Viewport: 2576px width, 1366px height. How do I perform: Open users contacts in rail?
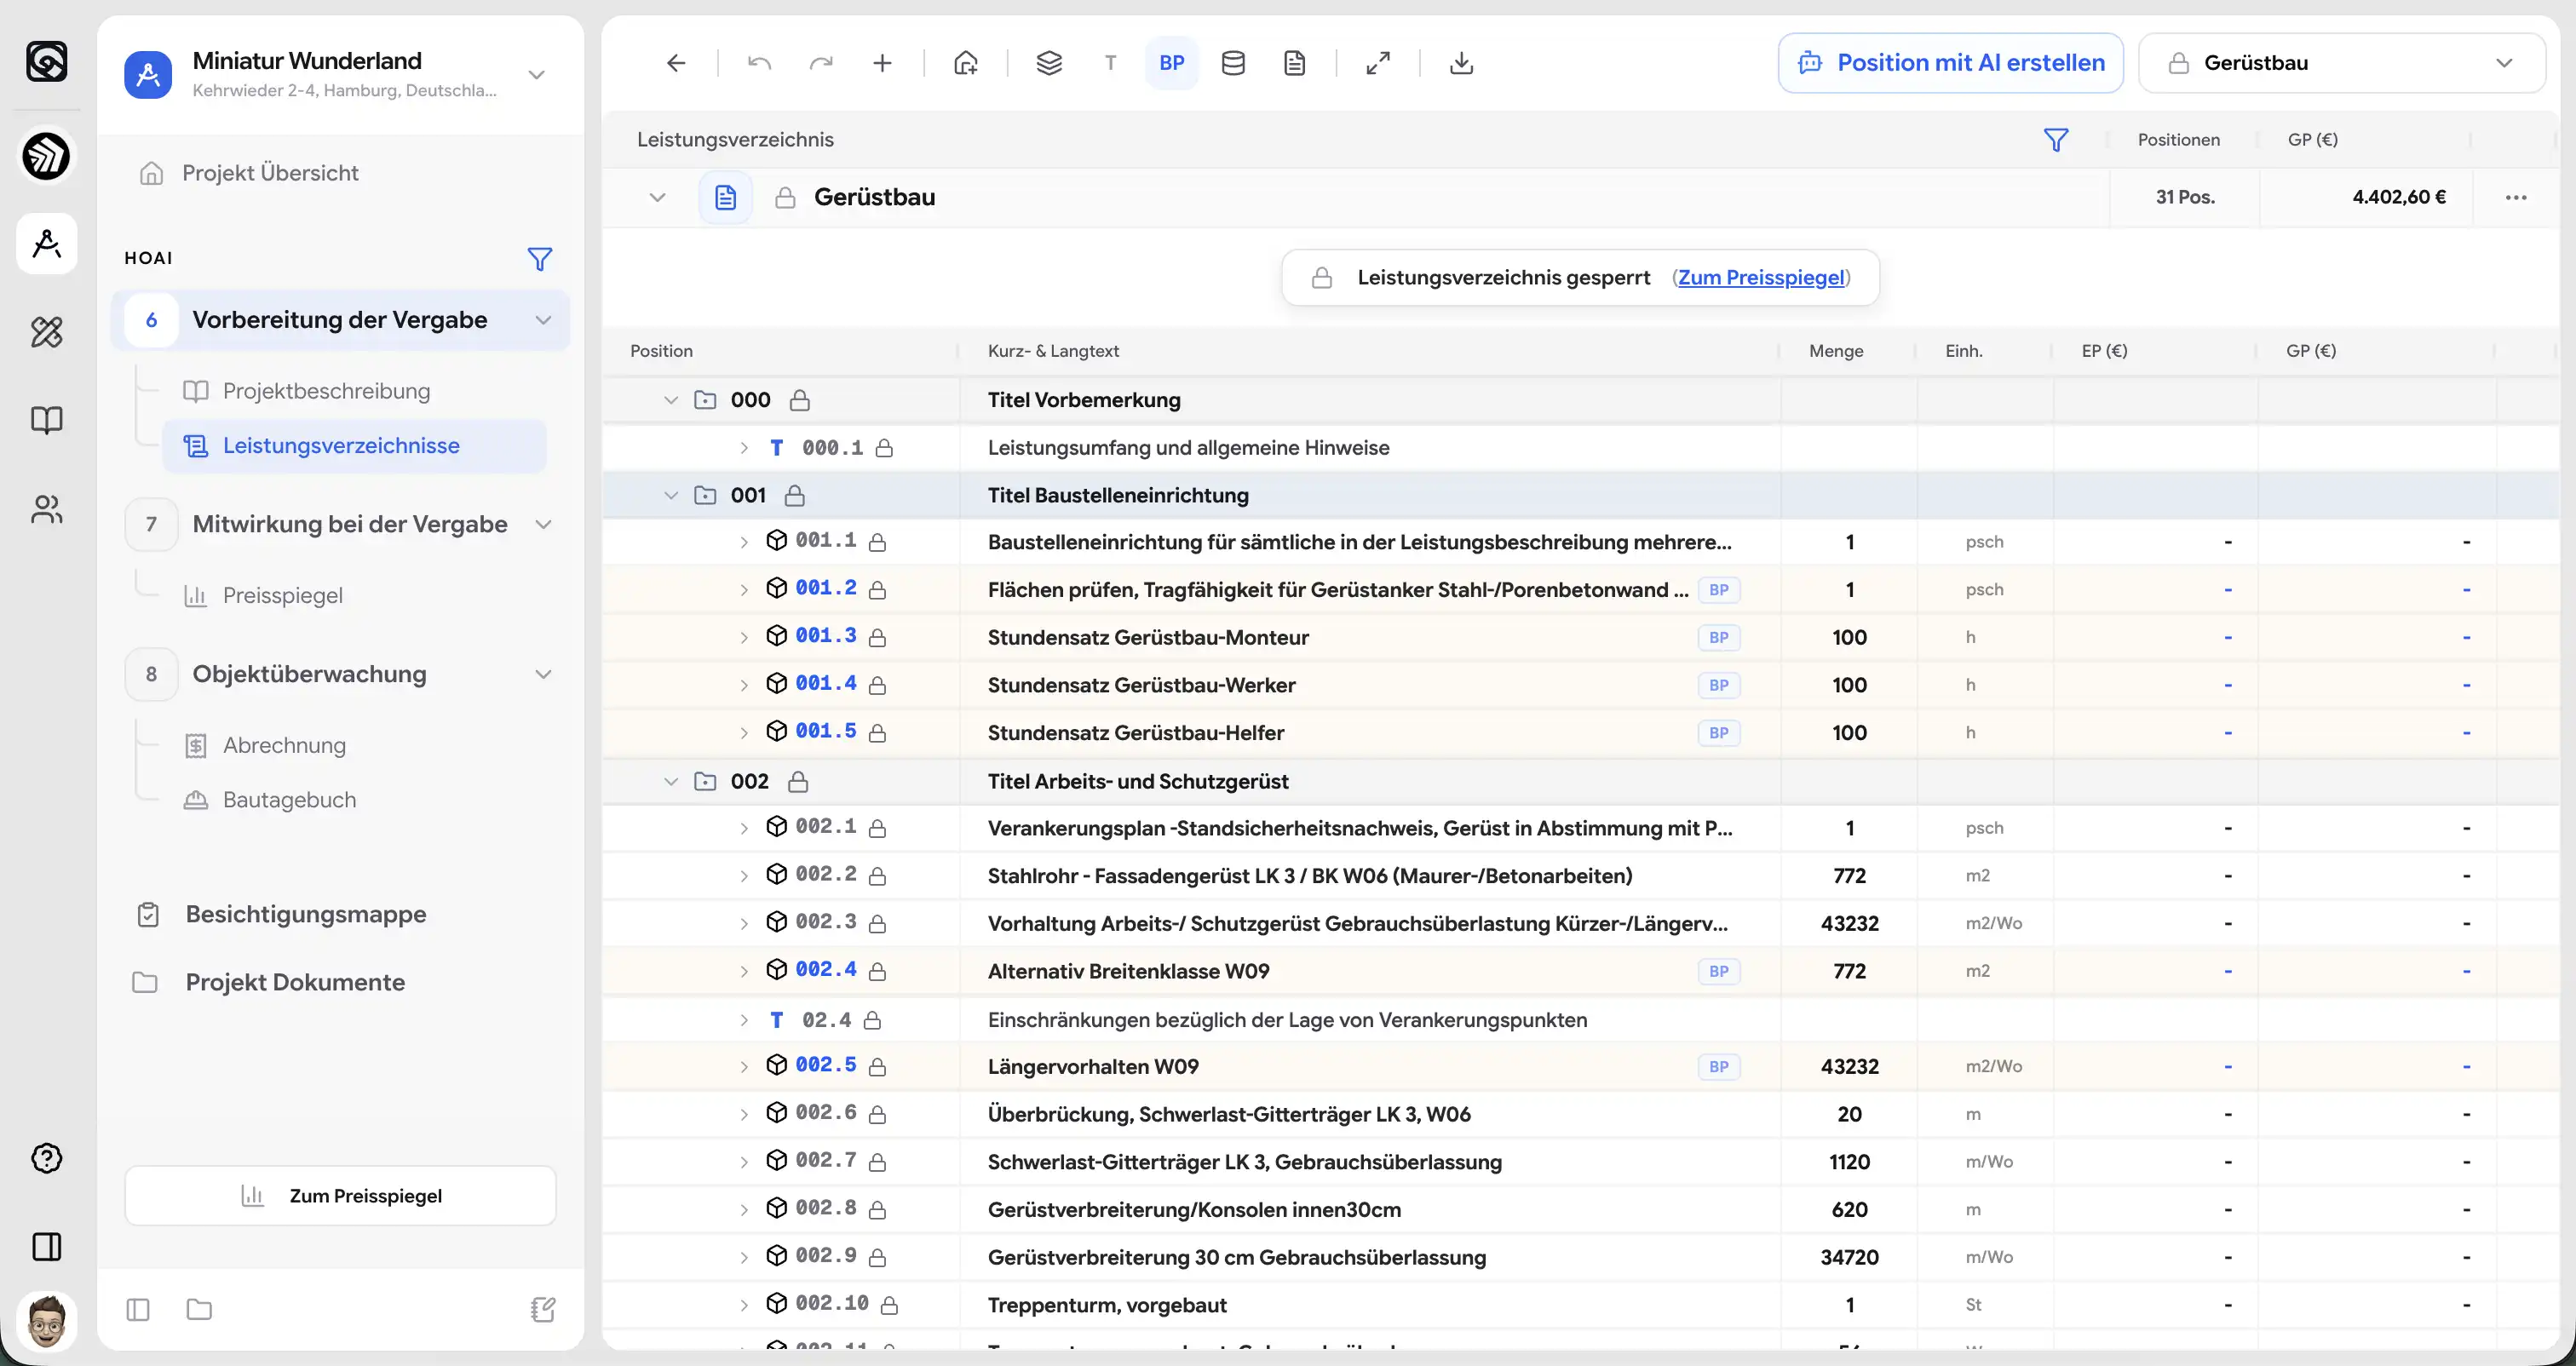click(x=46, y=509)
